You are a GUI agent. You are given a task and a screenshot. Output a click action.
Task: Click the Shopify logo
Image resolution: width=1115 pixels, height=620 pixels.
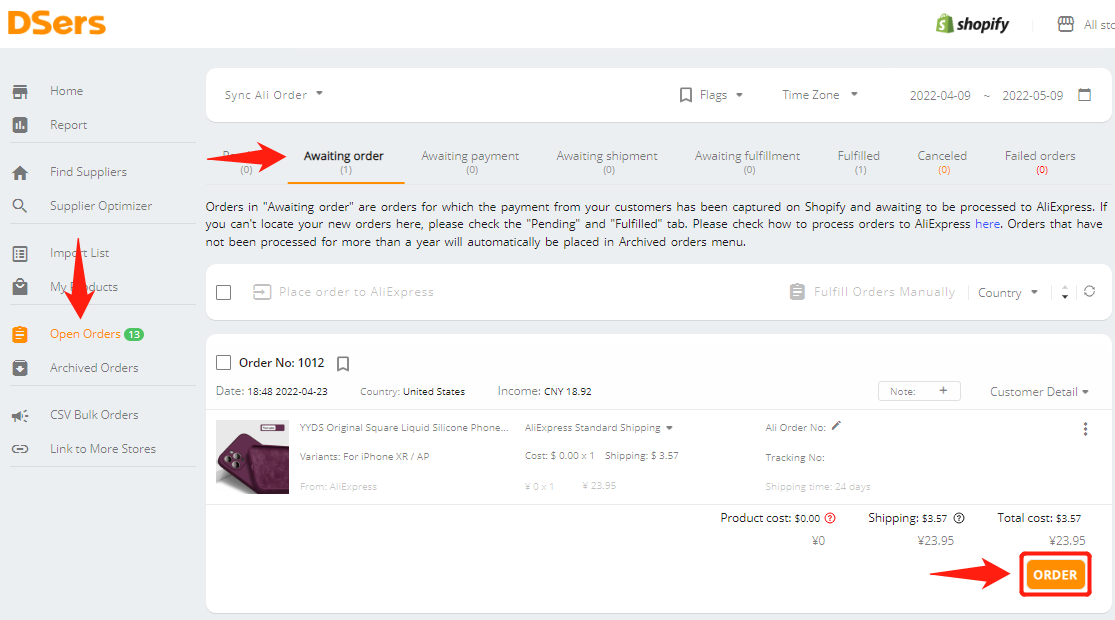(973, 23)
